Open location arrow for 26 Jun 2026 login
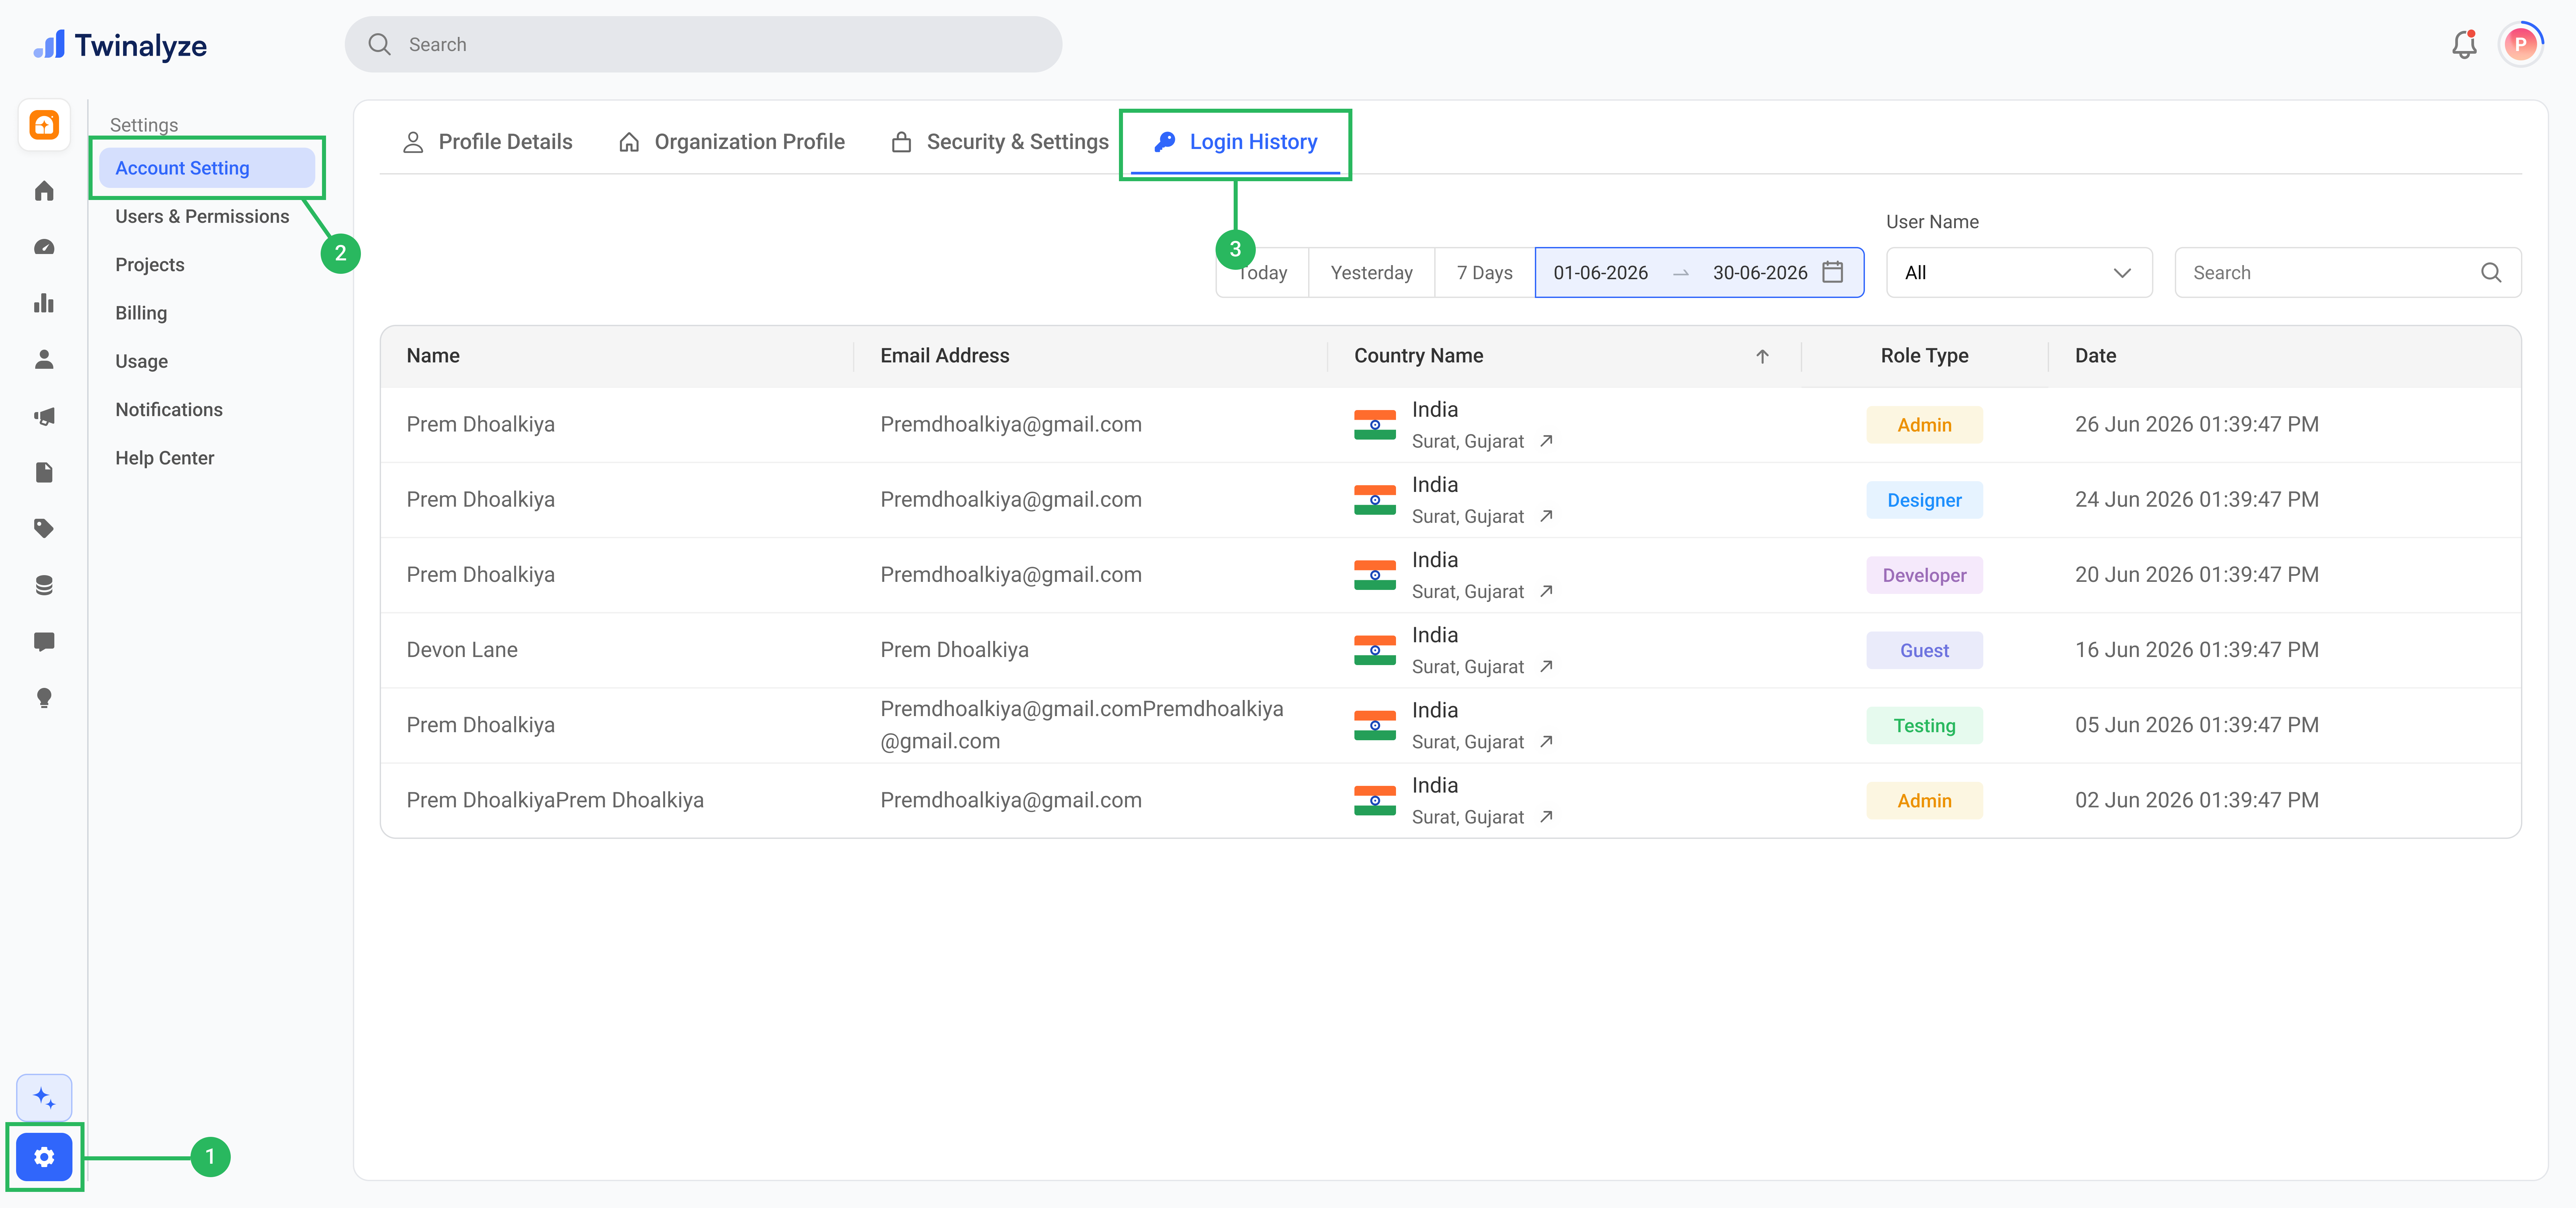 coord(1546,441)
